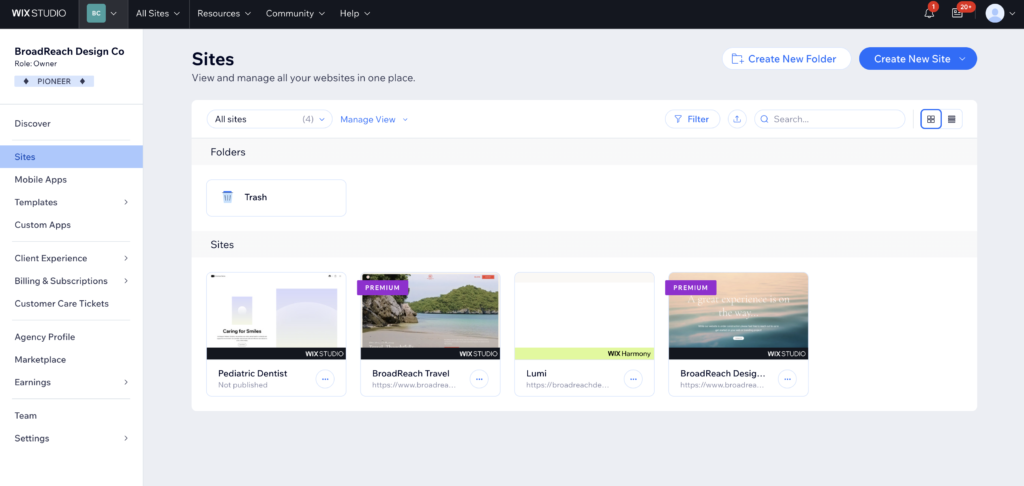
Task: Click the Not published status text
Action: (243, 385)
